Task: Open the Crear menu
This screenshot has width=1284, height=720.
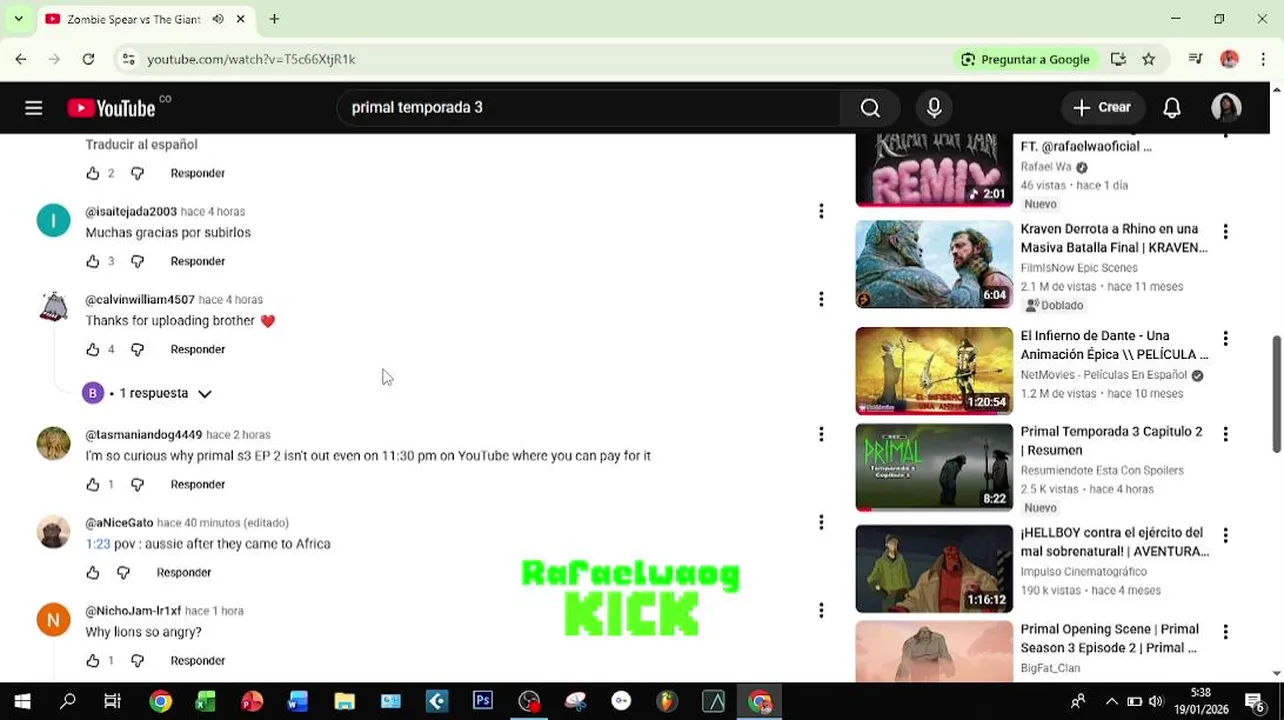Action: pyautogui.click(x=1101, y=108)
